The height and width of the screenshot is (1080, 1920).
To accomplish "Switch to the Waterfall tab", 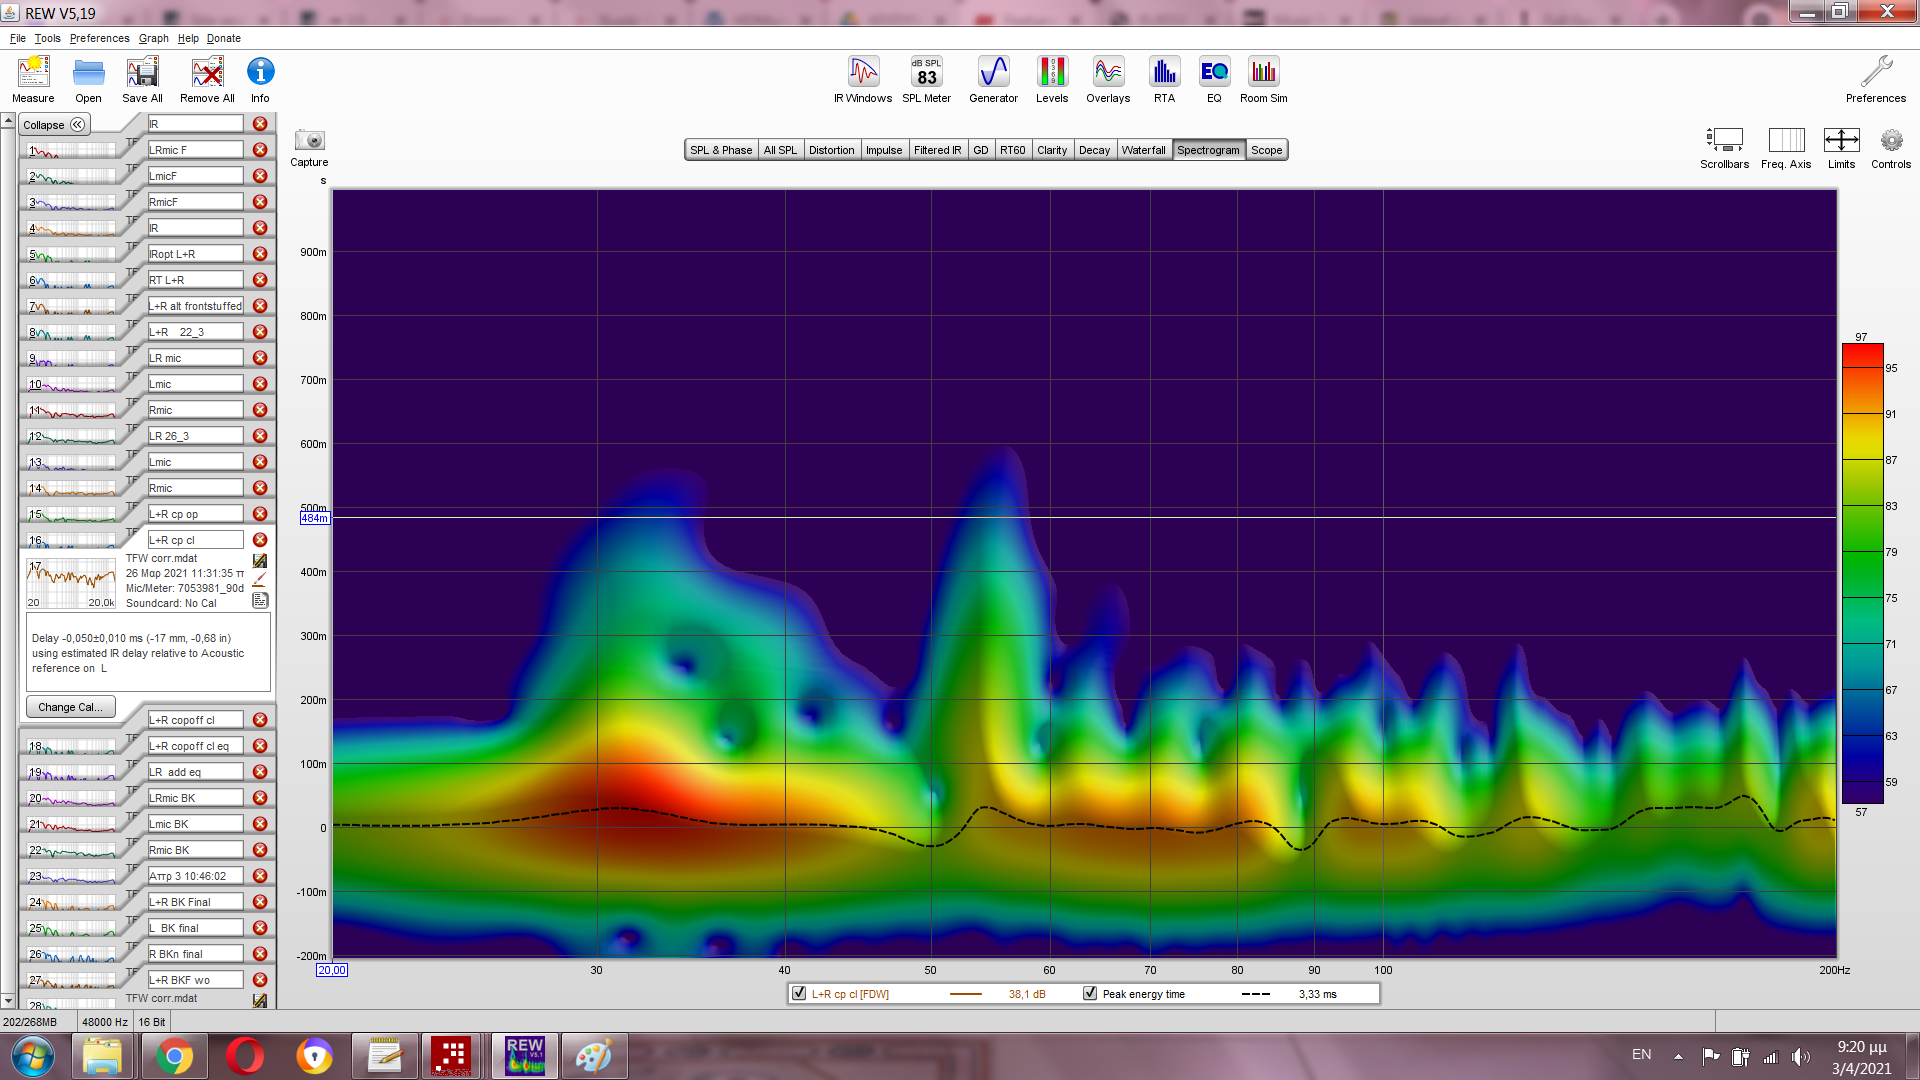I will (x=1143, y=150).
